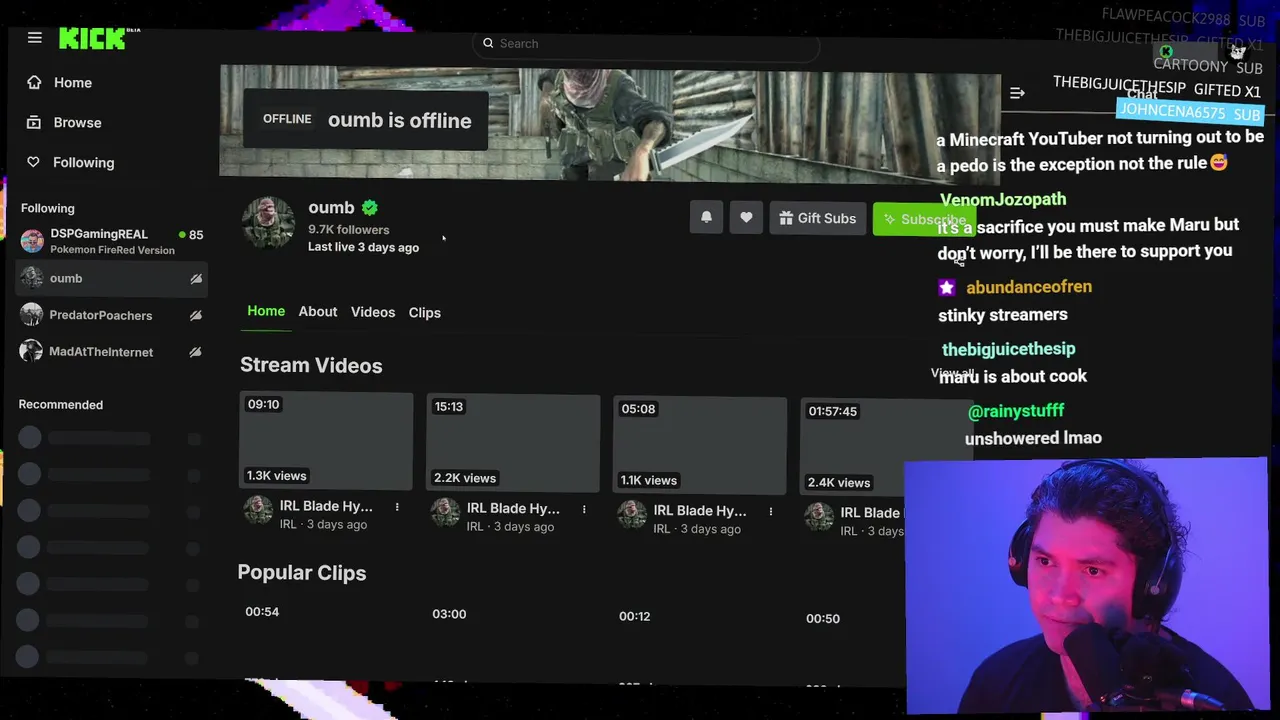The height and width of the screenshot is (720, 1280).
Task: Click the Popular Clips heading
Action: pos(302,573)
